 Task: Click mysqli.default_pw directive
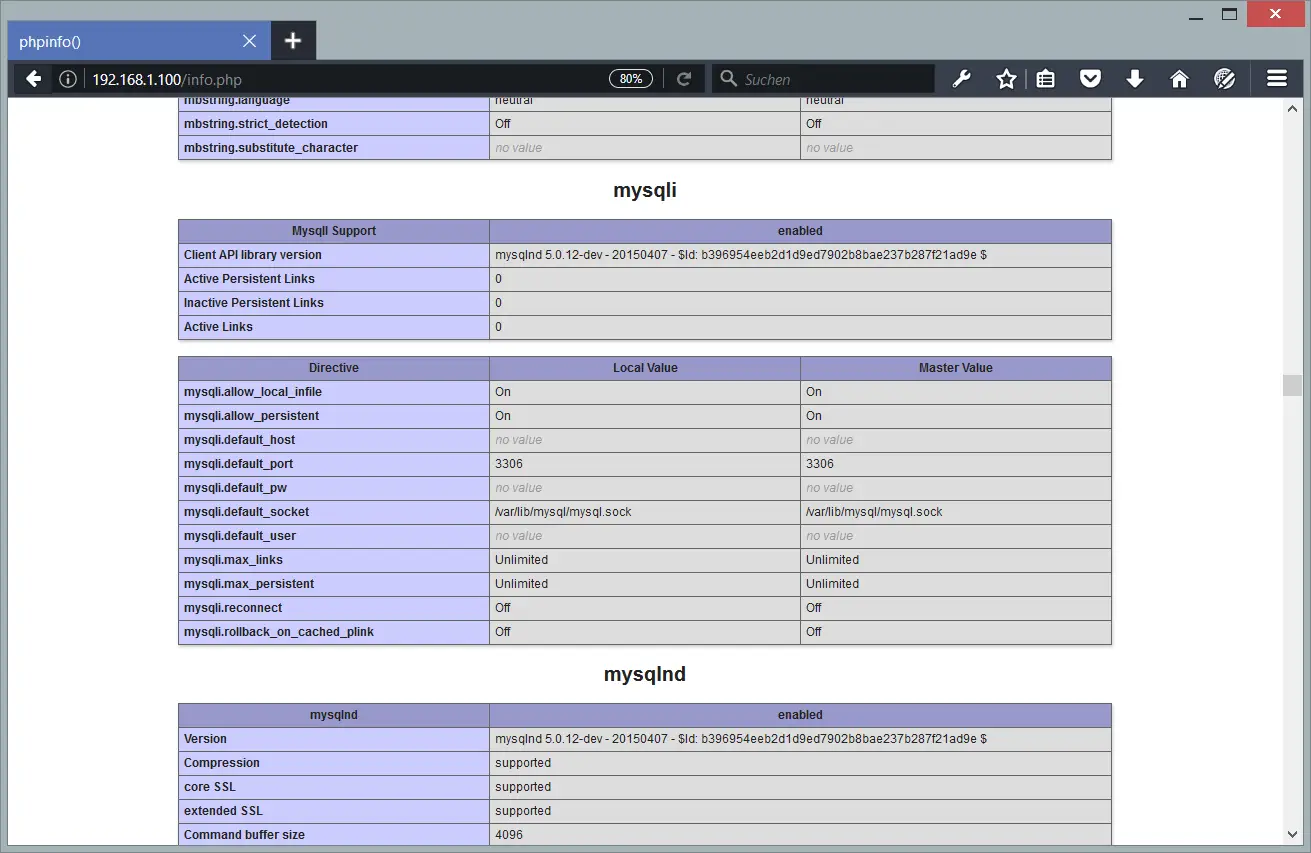(236, 488)
